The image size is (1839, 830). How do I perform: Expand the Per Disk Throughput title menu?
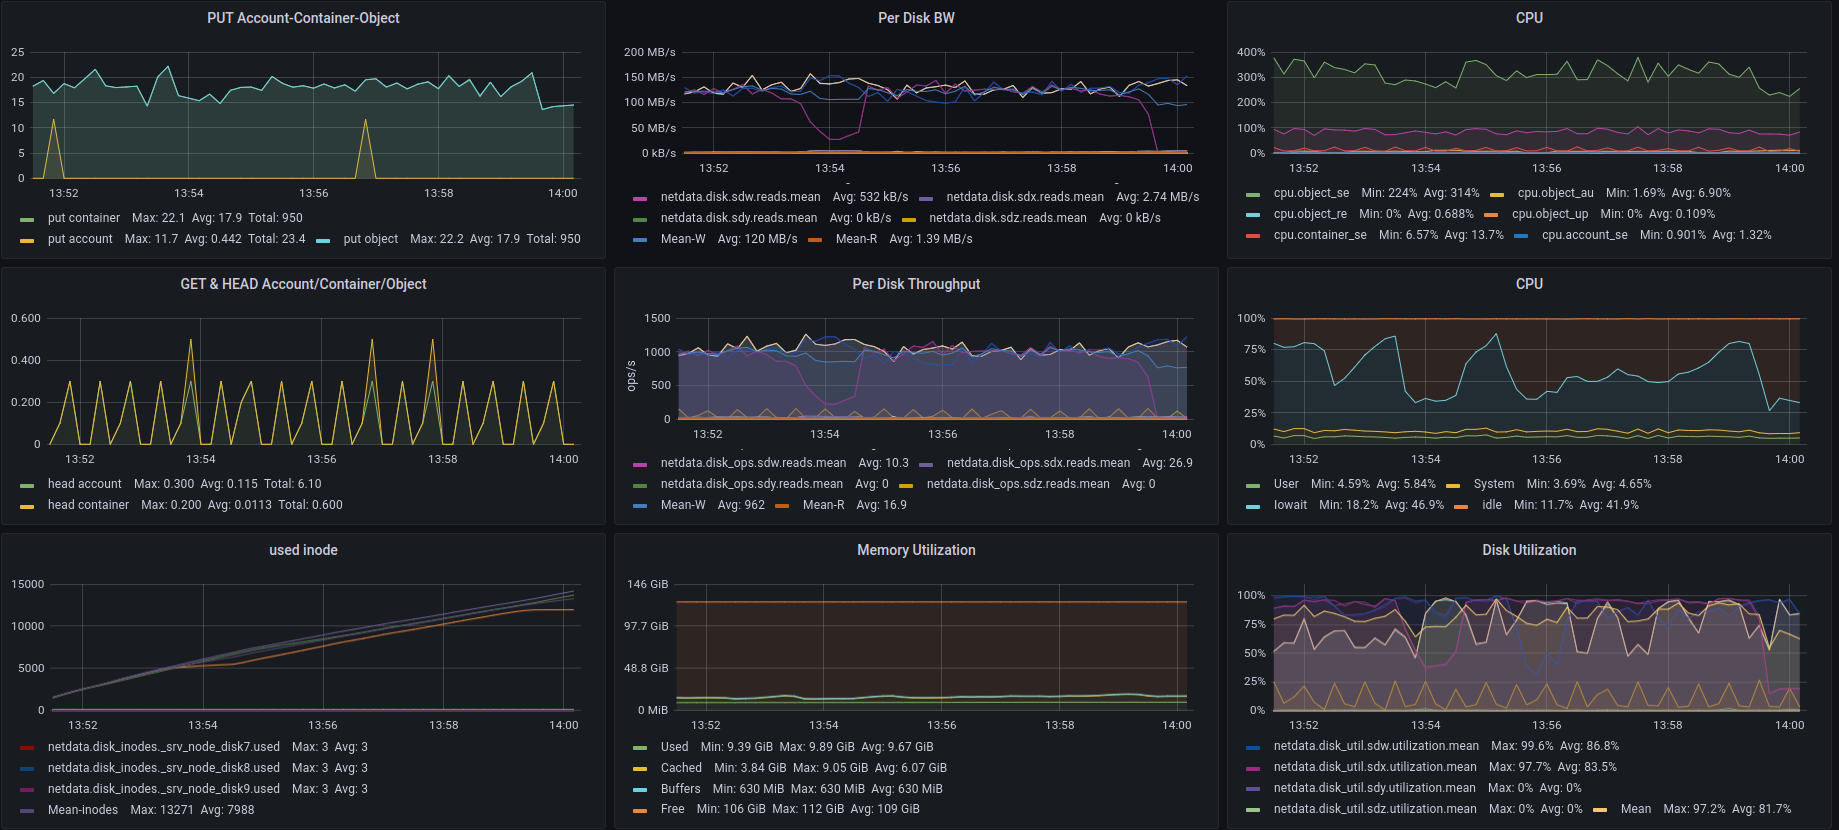tap(916, 284)
